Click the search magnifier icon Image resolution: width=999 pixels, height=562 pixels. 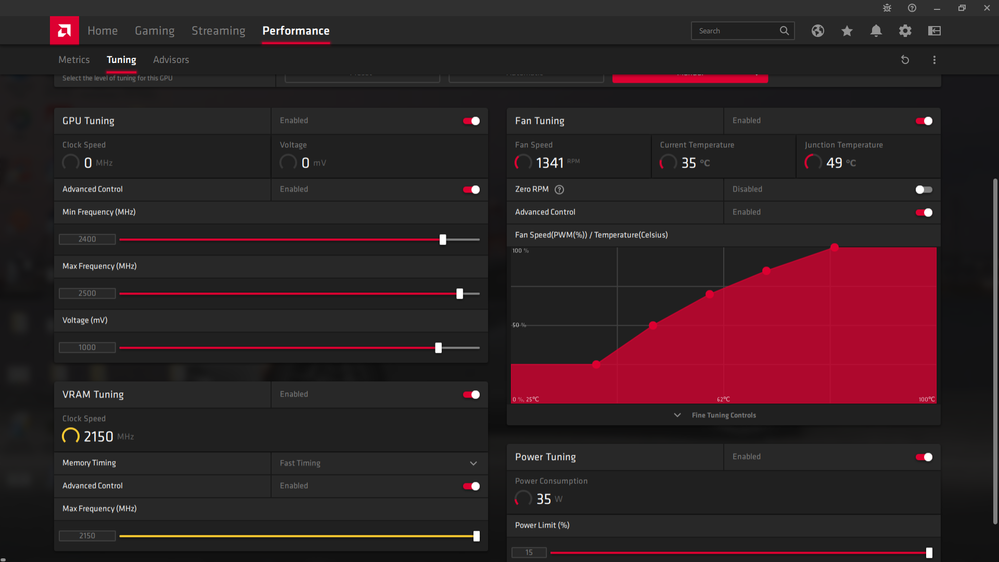[784, 31]
